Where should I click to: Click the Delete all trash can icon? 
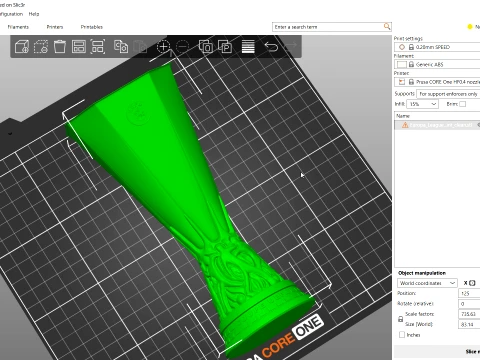(x=60, y=46)
